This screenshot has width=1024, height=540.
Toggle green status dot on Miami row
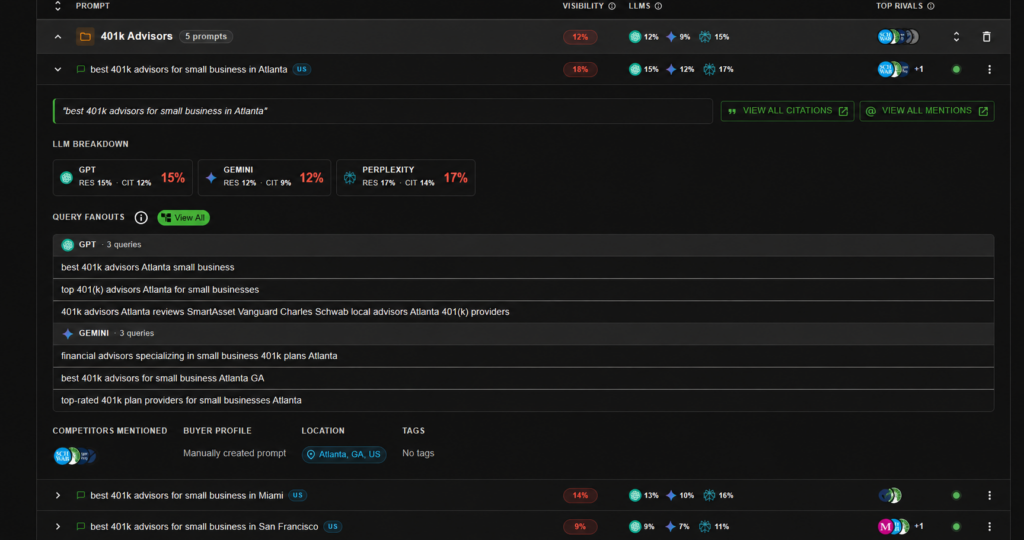point(956,496)
